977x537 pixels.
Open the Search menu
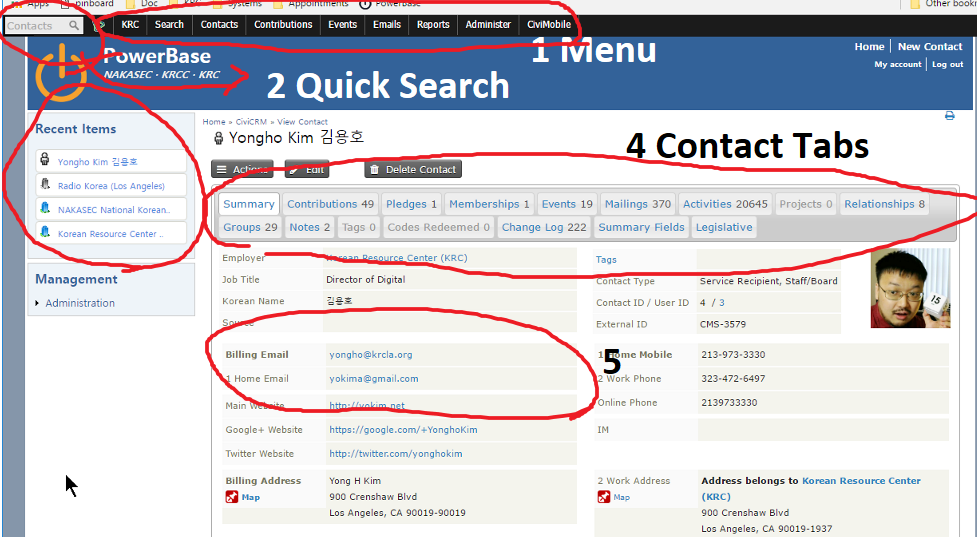click(169, 25)
